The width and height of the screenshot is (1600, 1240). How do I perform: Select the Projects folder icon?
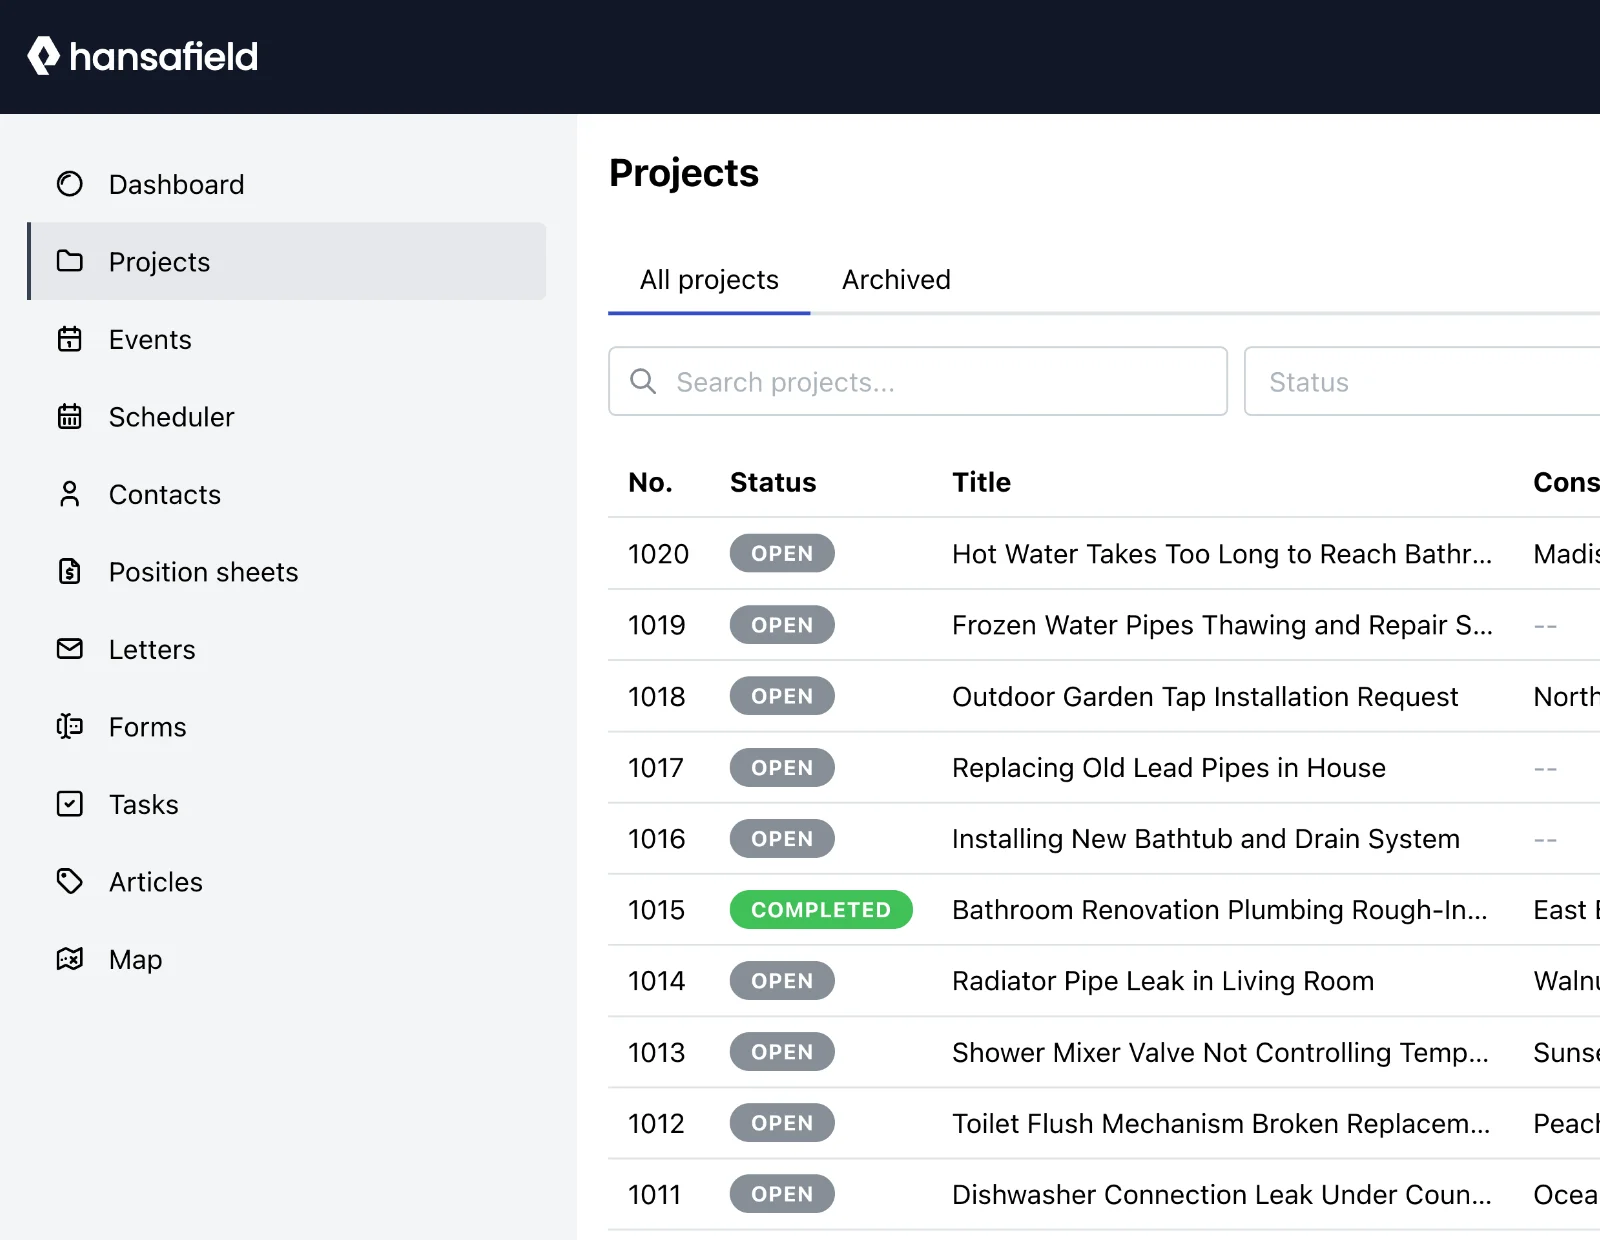(x=69, y=261)
